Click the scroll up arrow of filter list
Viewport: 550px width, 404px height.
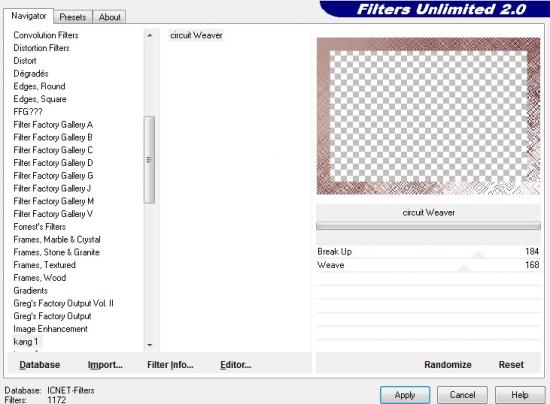(150, 35)
